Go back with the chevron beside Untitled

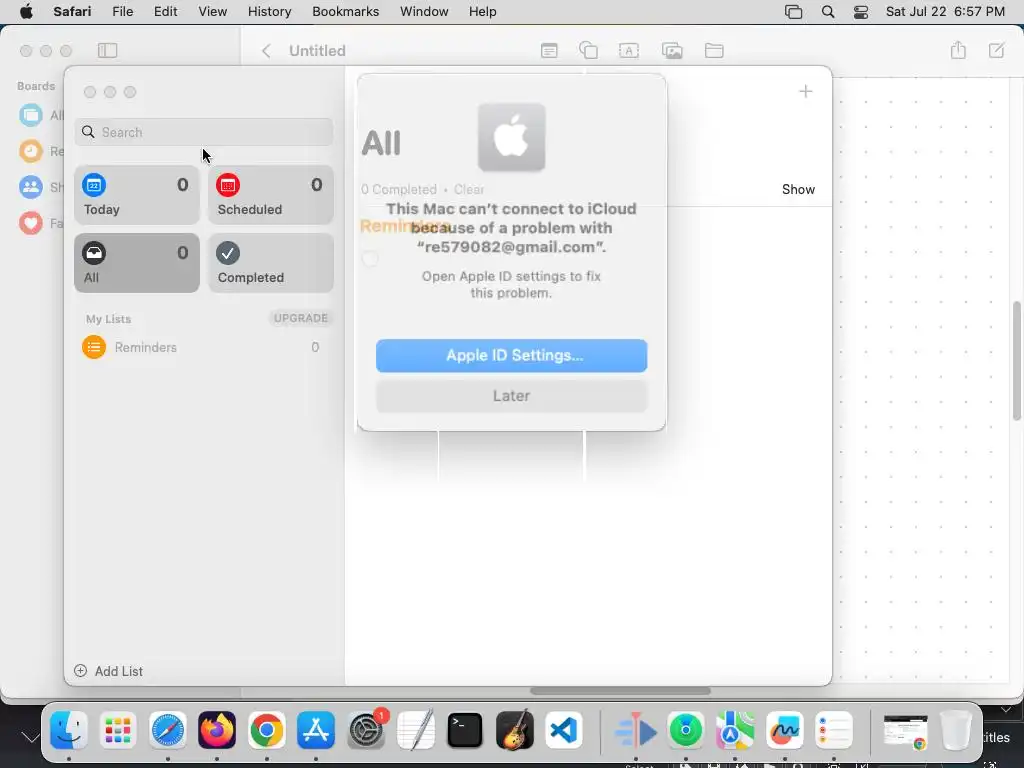[266, 51]
